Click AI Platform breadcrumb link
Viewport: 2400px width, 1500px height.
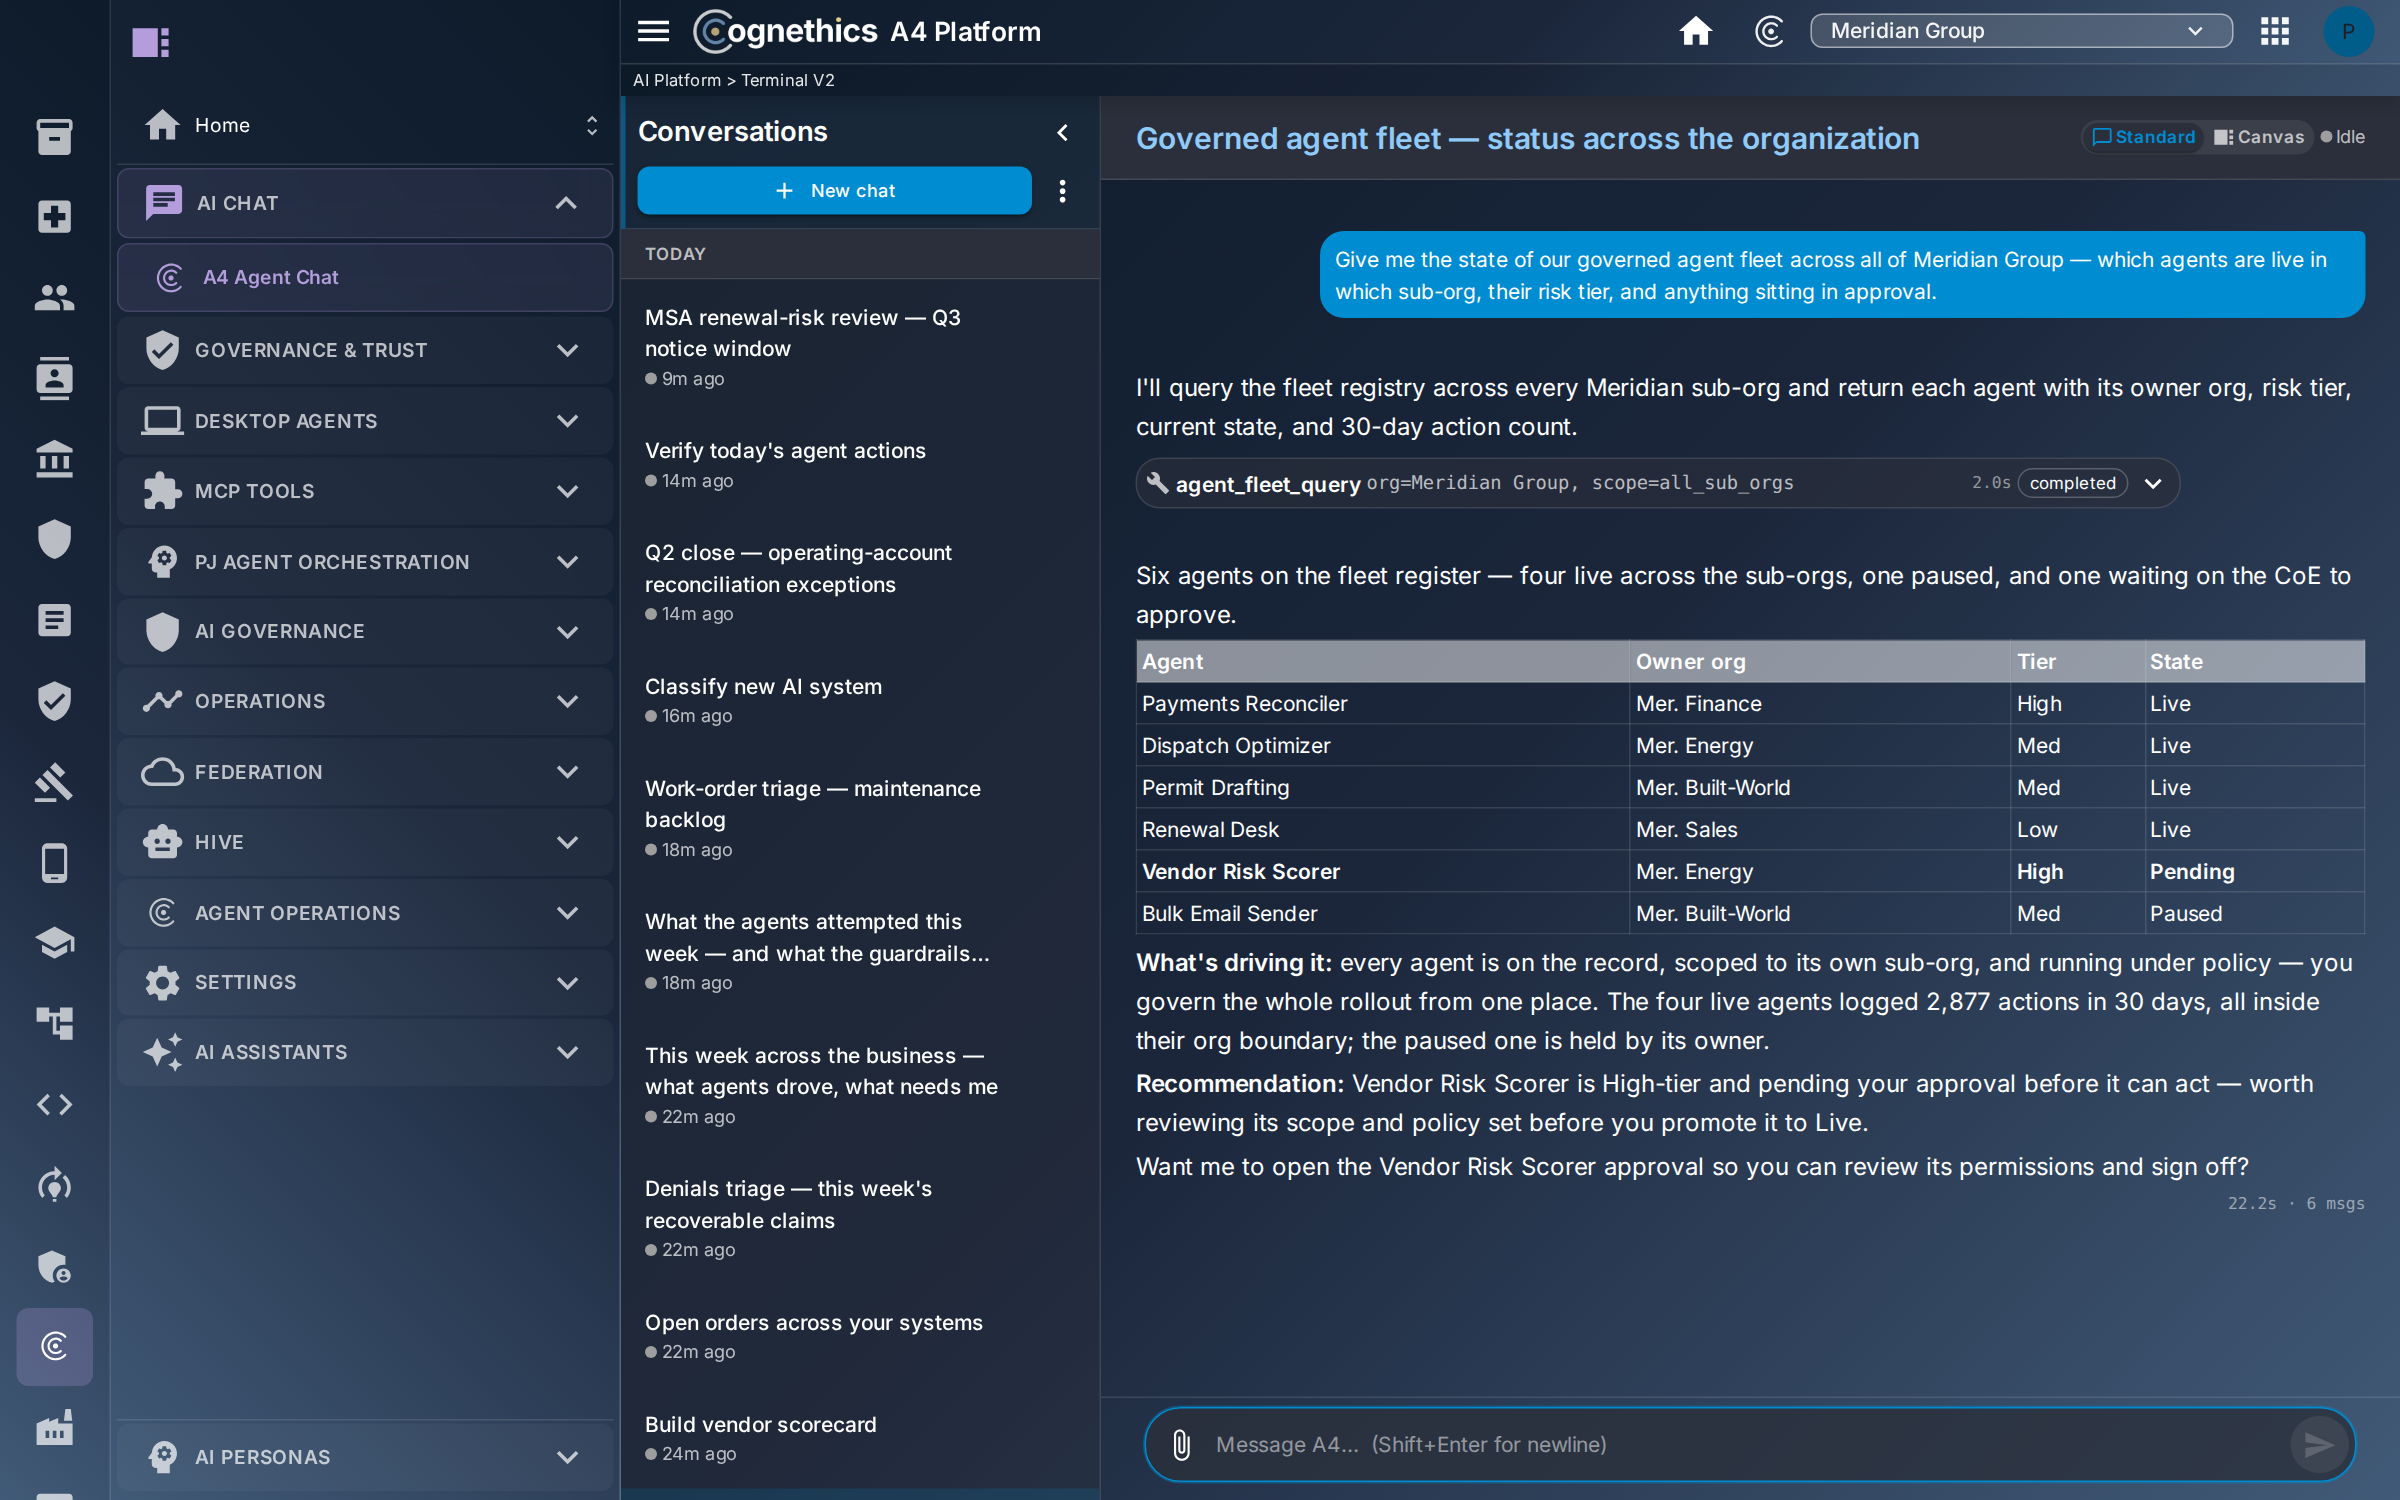coord(676,80)
